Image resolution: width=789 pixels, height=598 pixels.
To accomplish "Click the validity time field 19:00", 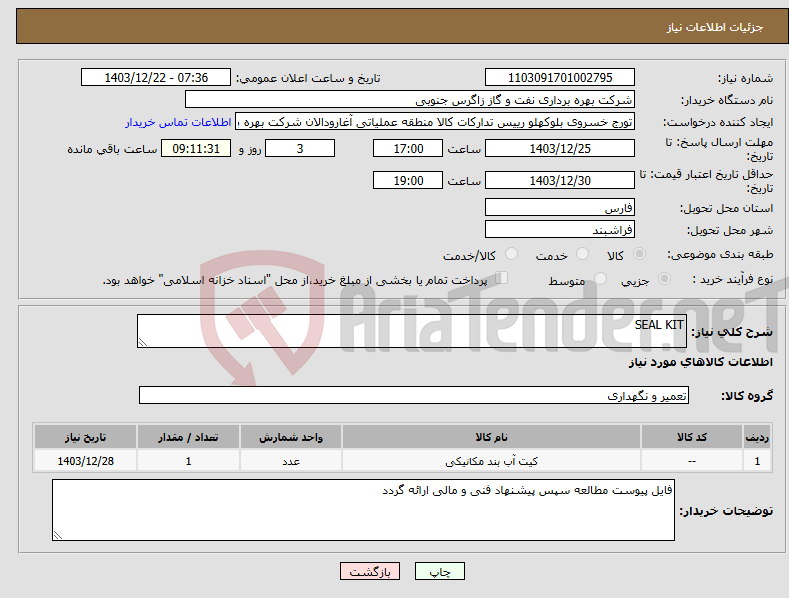I will pyautogui.click(x=408, y=180).
